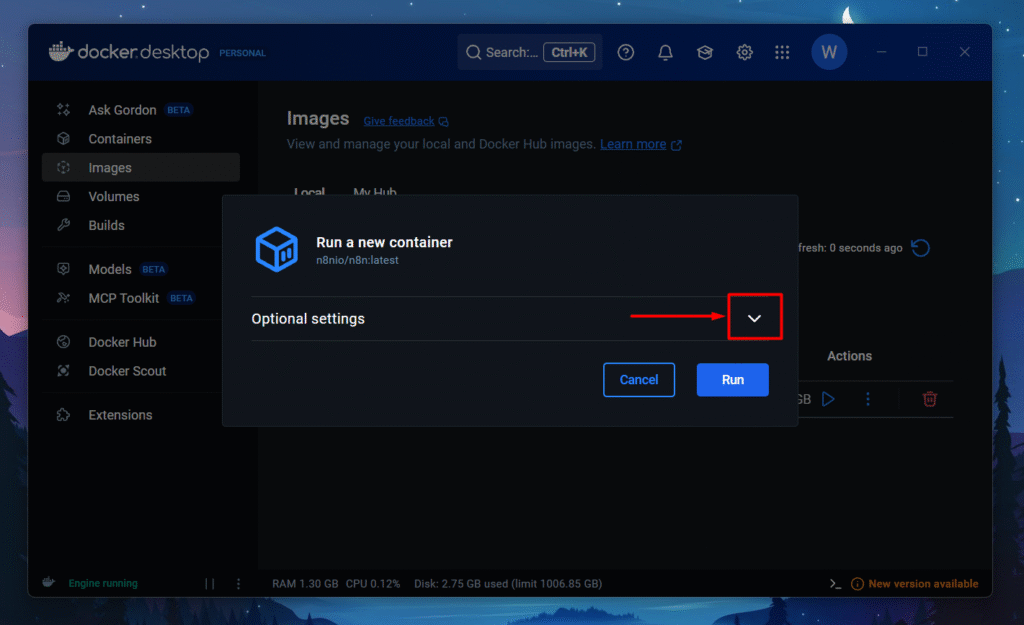Open Settings gear icon
Image resolution: width=1024 pixels, height=625 pixels.
744,53
